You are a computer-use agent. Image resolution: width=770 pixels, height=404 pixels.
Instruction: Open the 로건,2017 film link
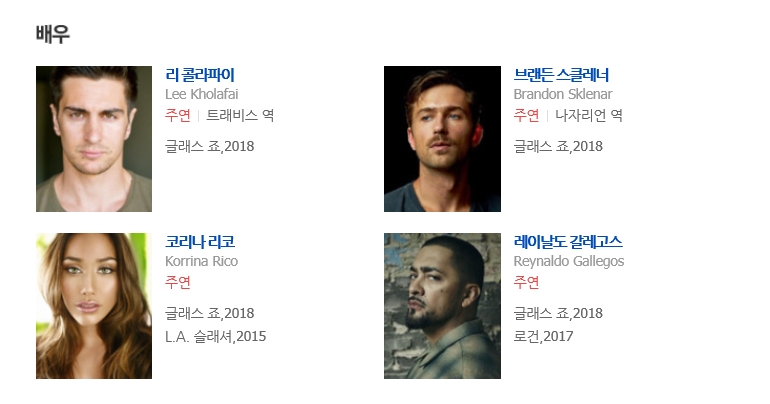point(543,336)
